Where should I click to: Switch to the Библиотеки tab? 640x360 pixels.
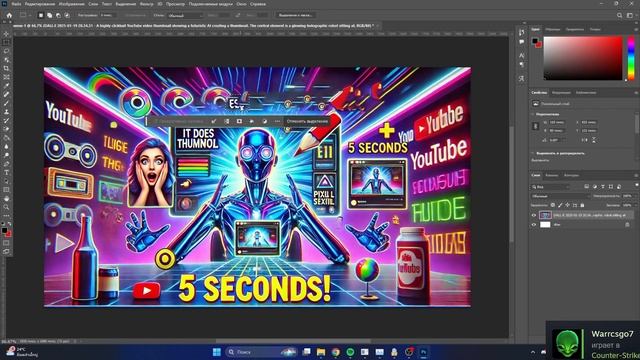click(586, 93)
